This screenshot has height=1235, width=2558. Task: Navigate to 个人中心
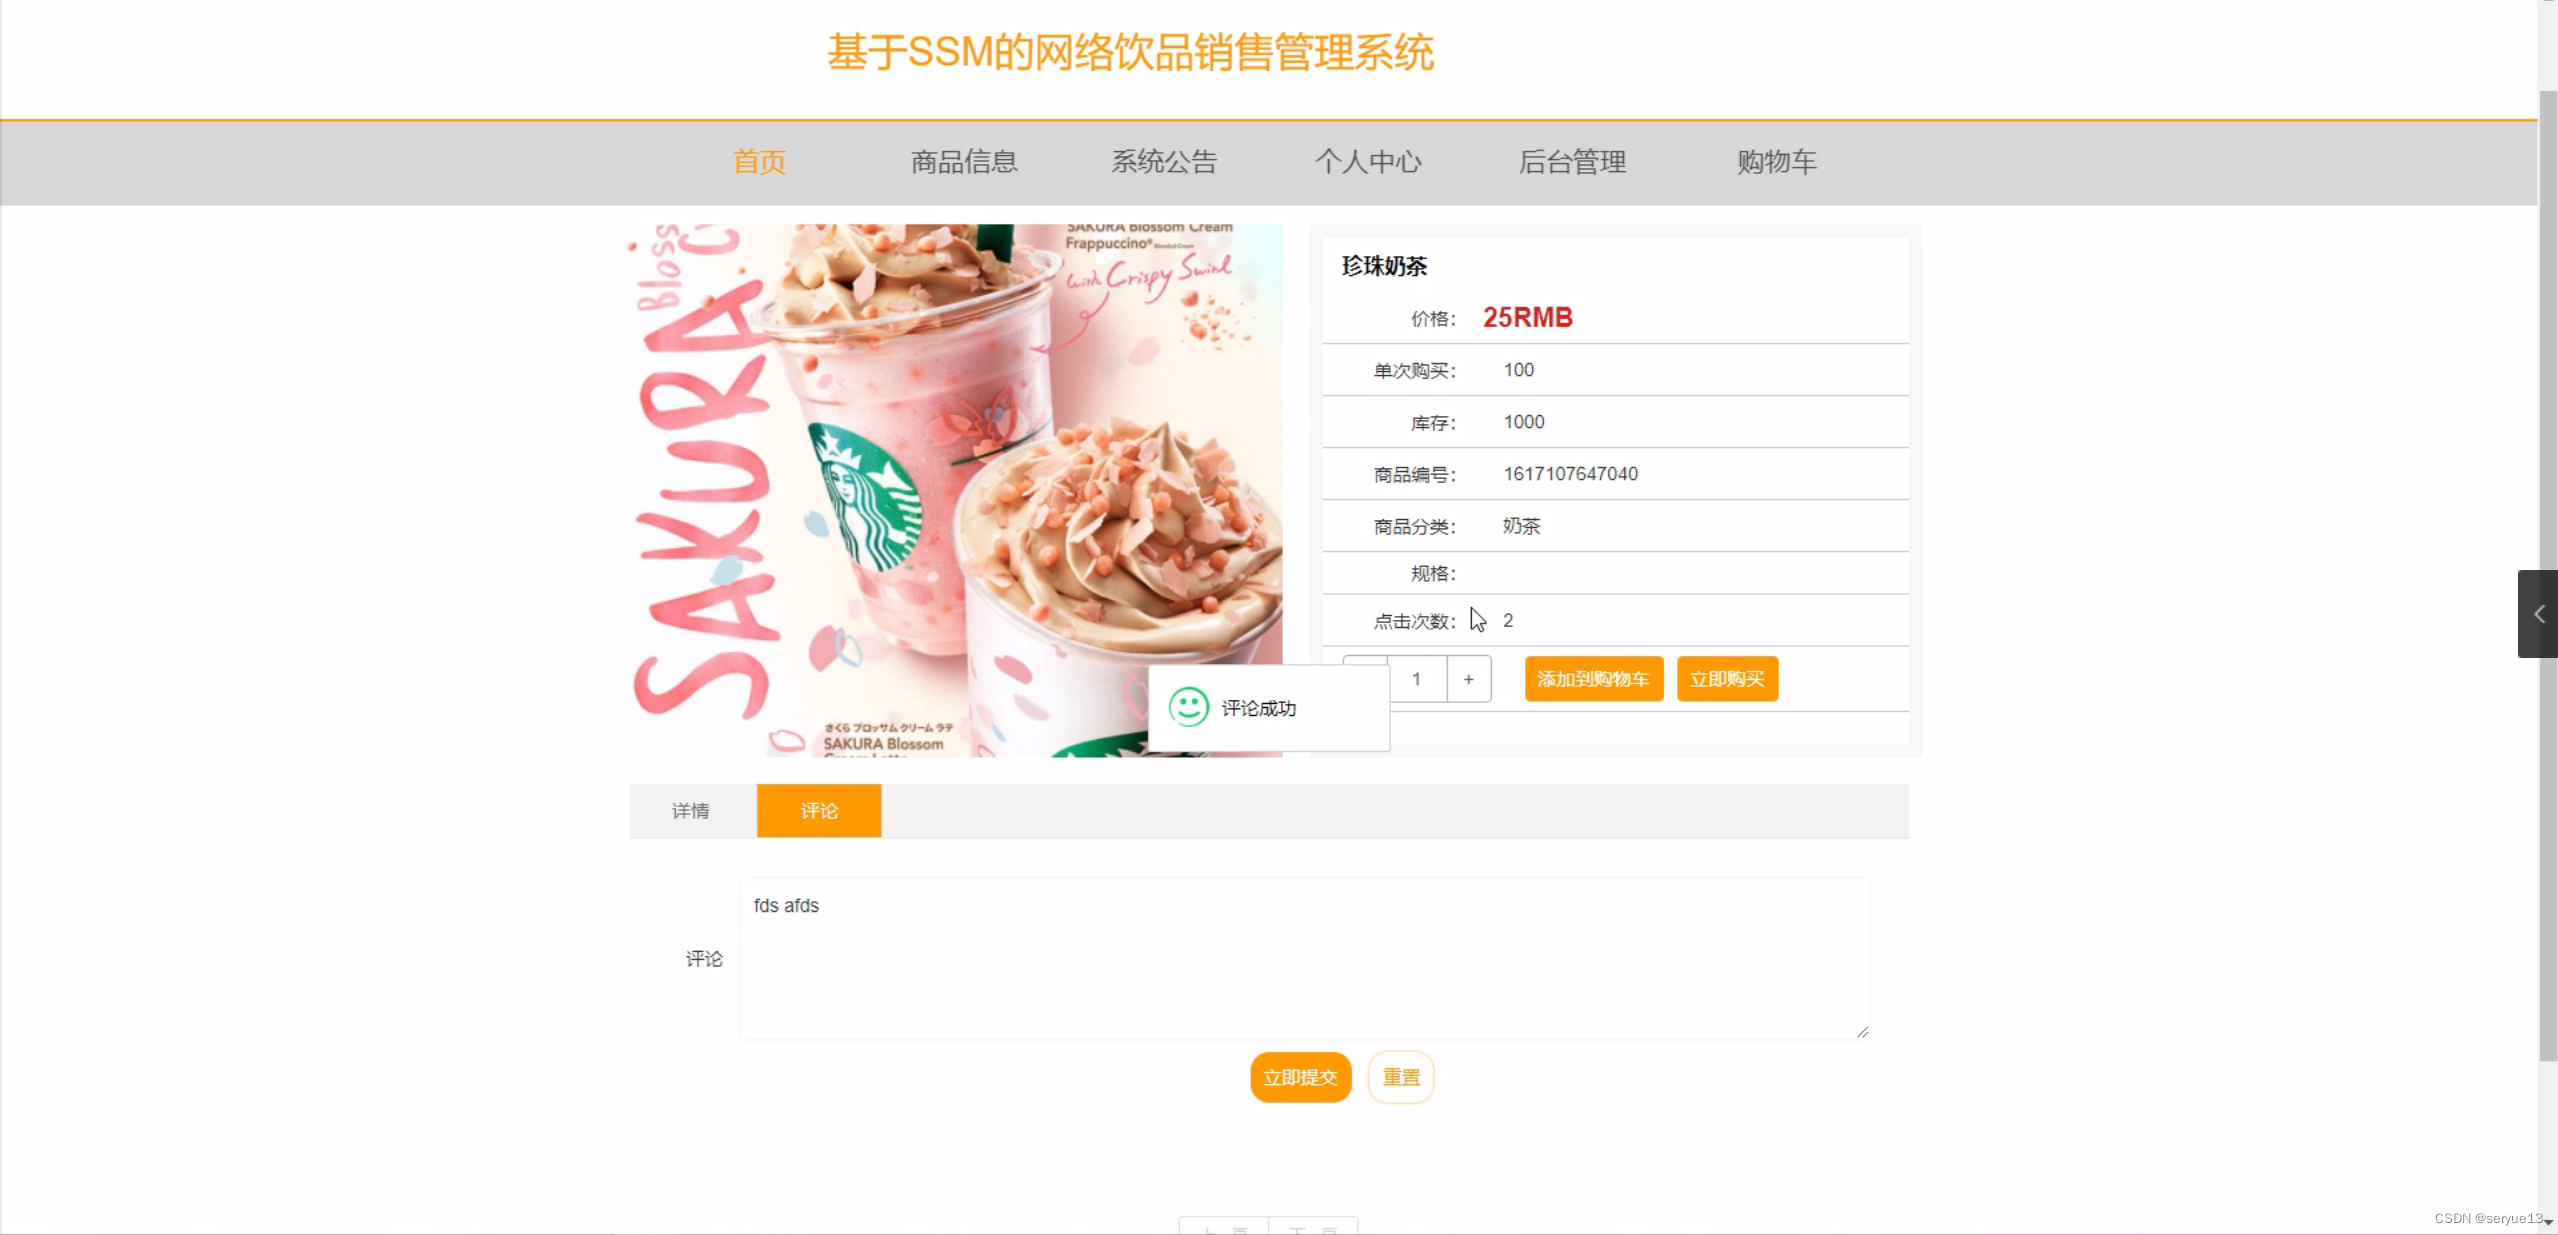click(1367, 162)
